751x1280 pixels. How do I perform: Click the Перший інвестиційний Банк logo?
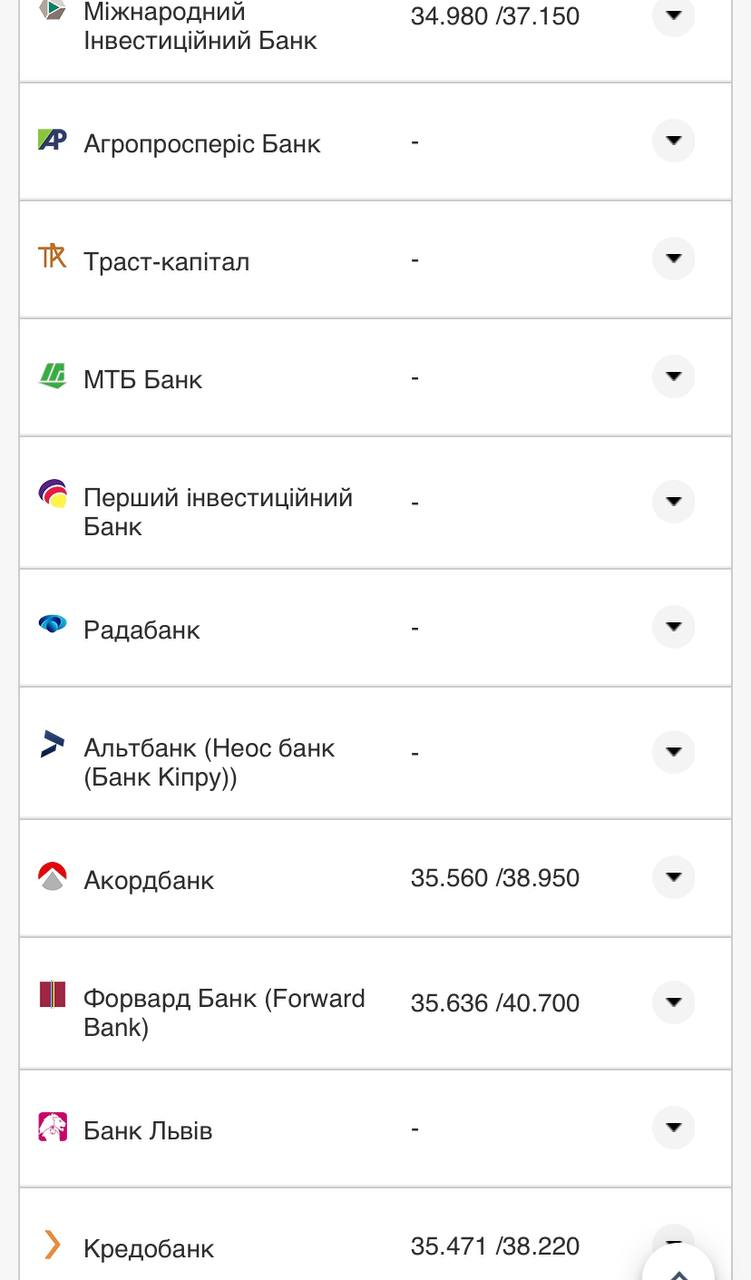tap(52, 494)
